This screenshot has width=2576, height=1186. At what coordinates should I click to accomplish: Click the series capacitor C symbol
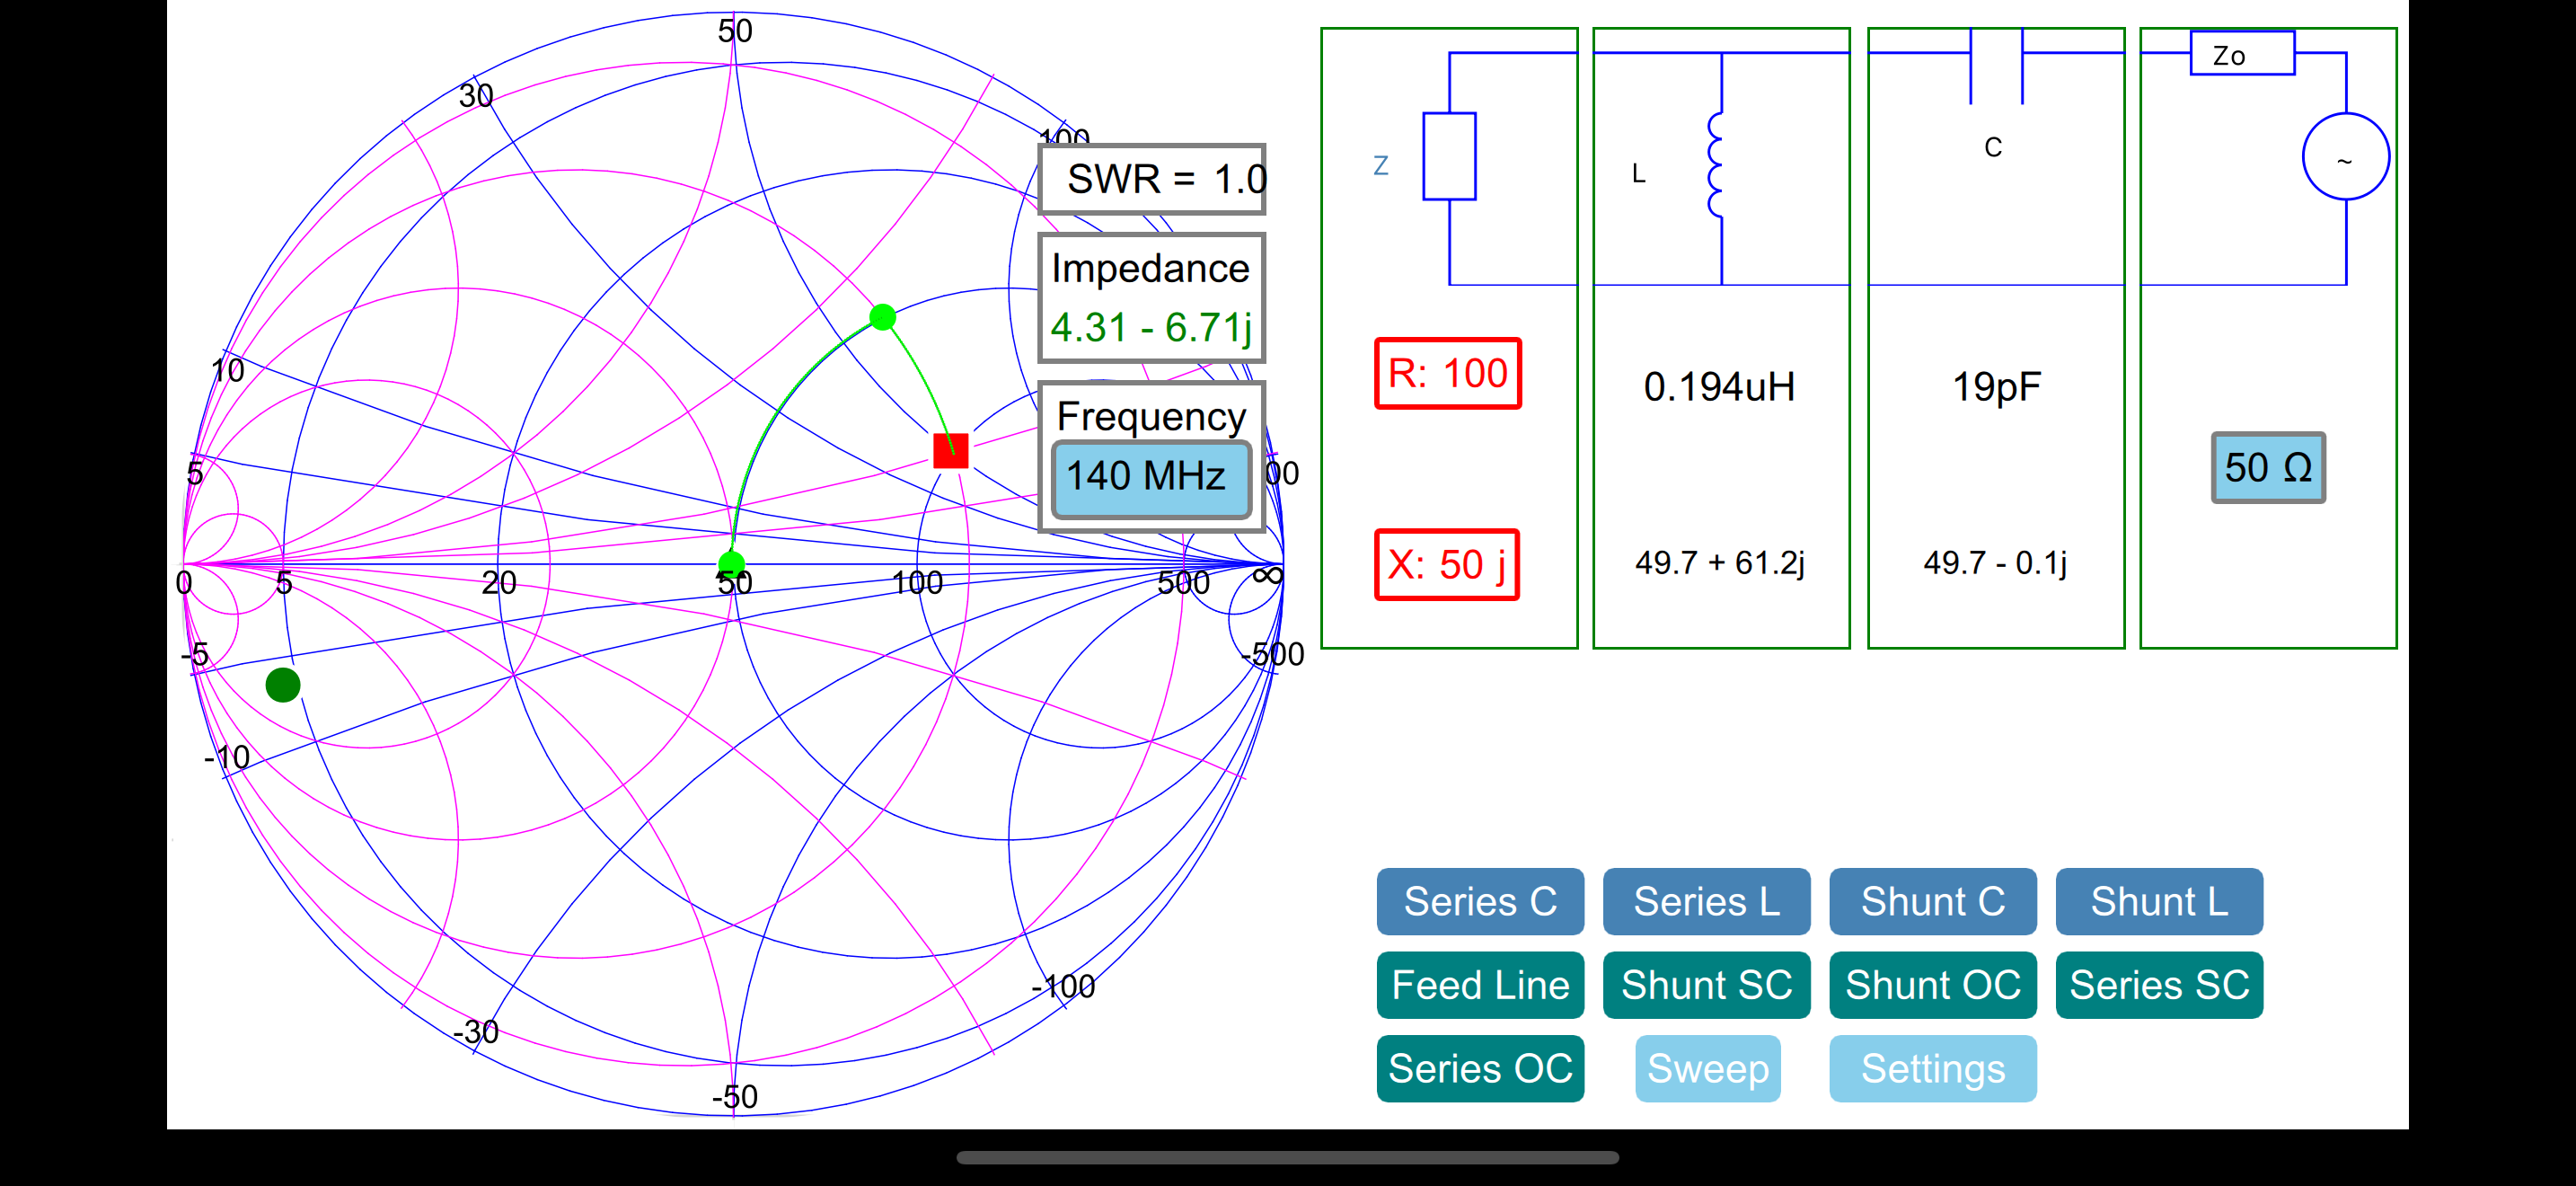1996,66
